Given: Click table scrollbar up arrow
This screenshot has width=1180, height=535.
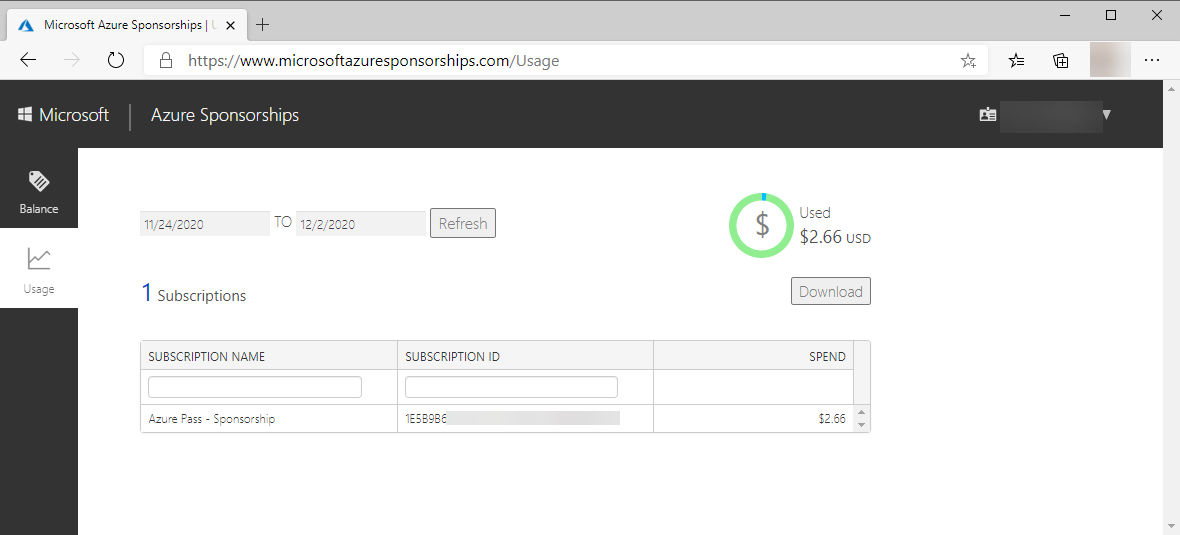Looking at the screenshot, I should 862,412.
